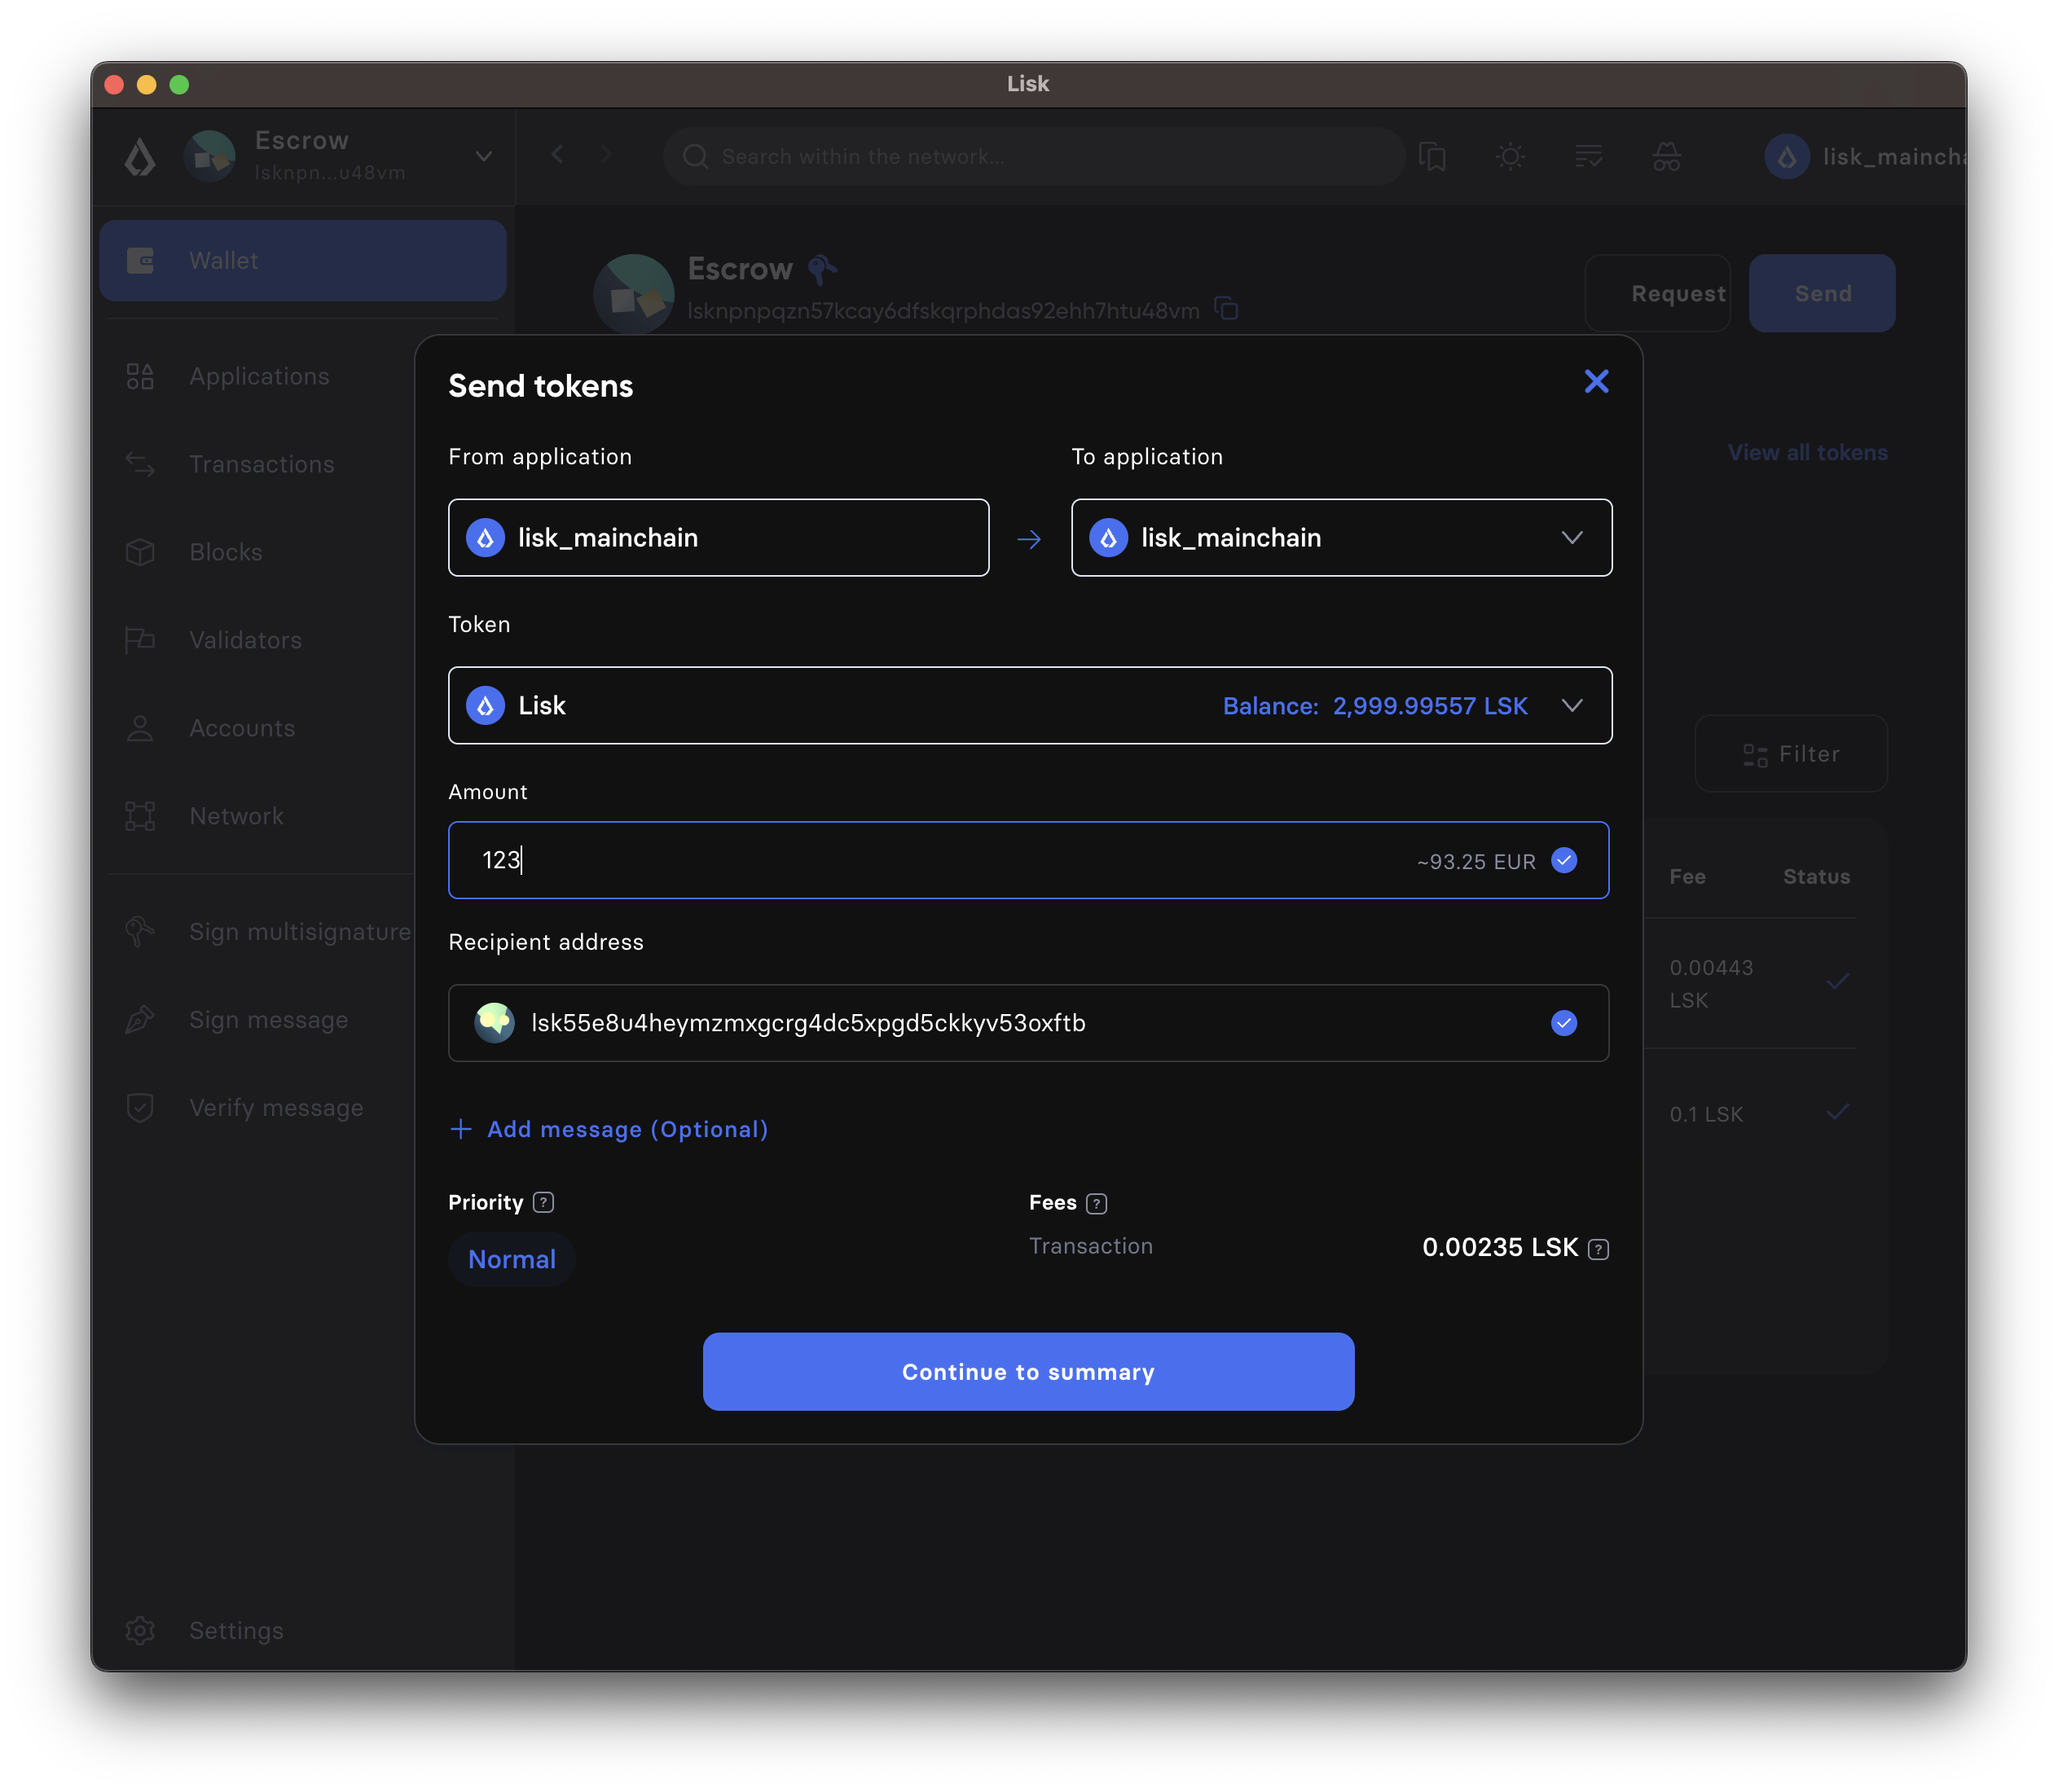The height and width of the screenshot is (1792, 2058).
Task: Expand the Escrow account switcher chevron
Action: tap(484, 157)
